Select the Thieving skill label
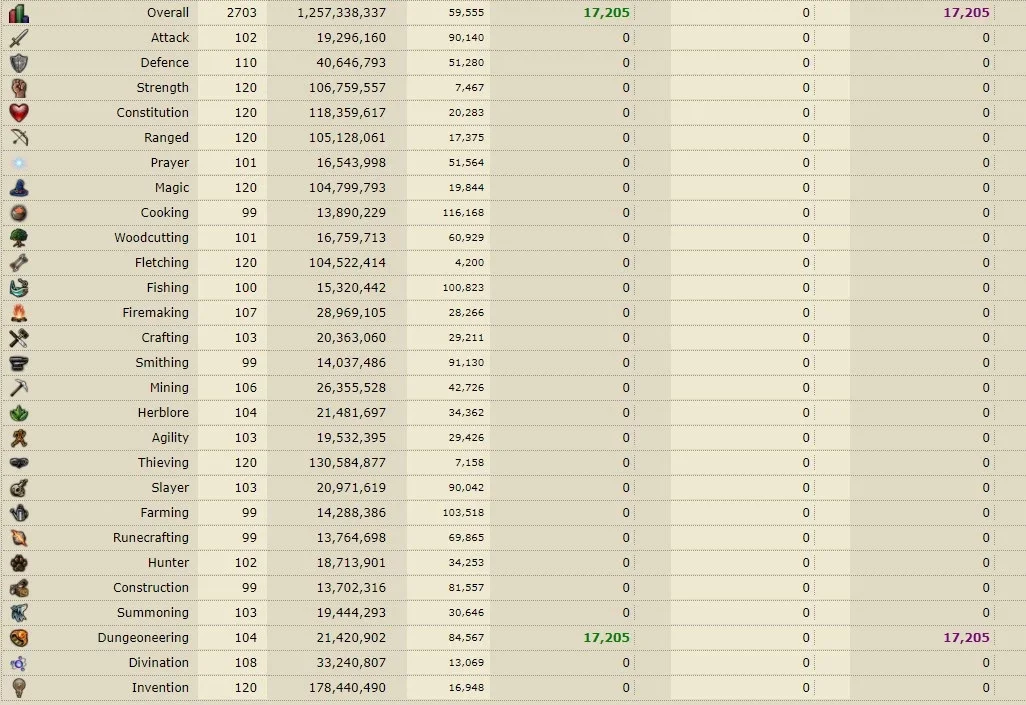 pos(163,463)
